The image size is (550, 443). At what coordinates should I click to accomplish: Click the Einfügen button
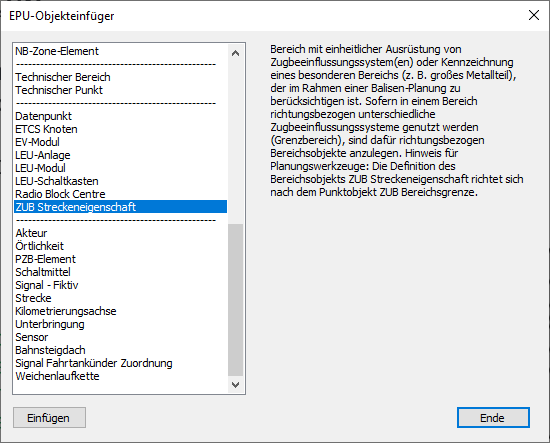[49, 417]
